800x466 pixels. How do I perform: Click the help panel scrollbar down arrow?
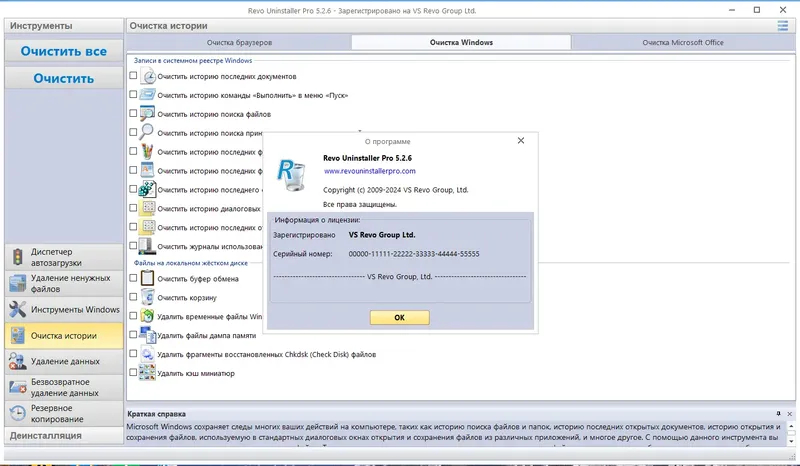click(x=791, y=441)
